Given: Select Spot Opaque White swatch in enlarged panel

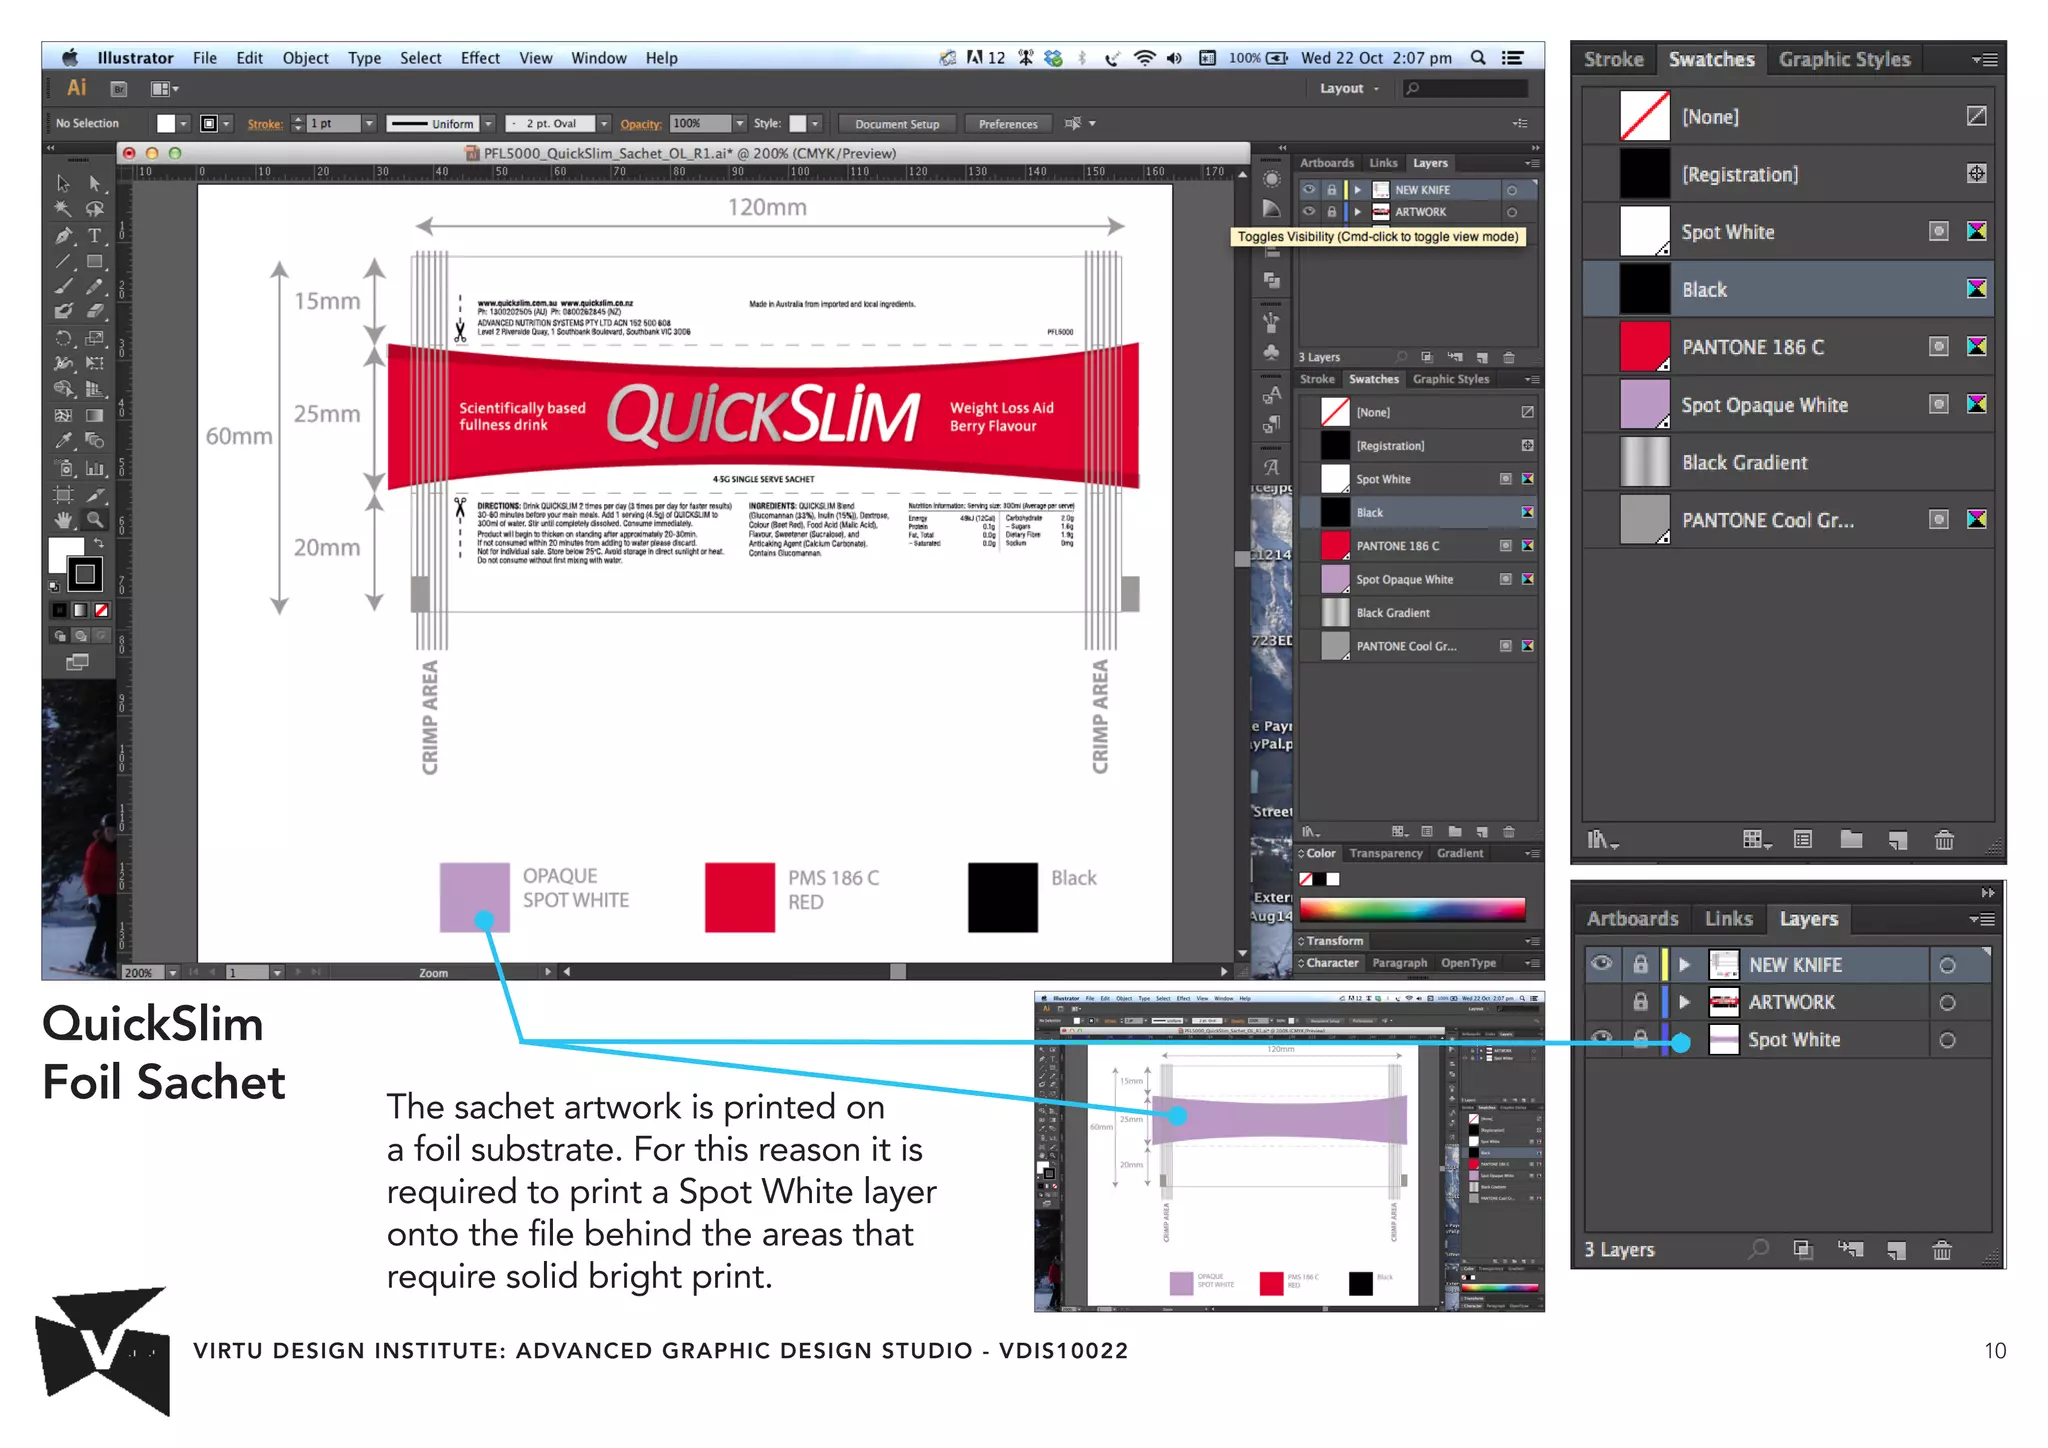Looking at the screenshot, I should [x=1788, y=404].
